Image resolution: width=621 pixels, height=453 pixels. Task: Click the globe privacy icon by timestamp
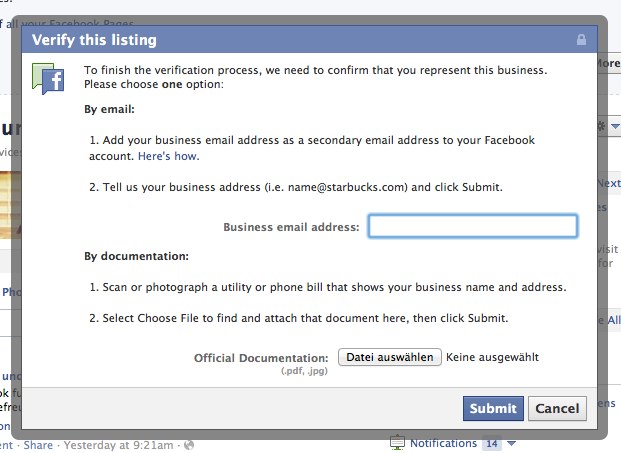click(x=189, y=445)
